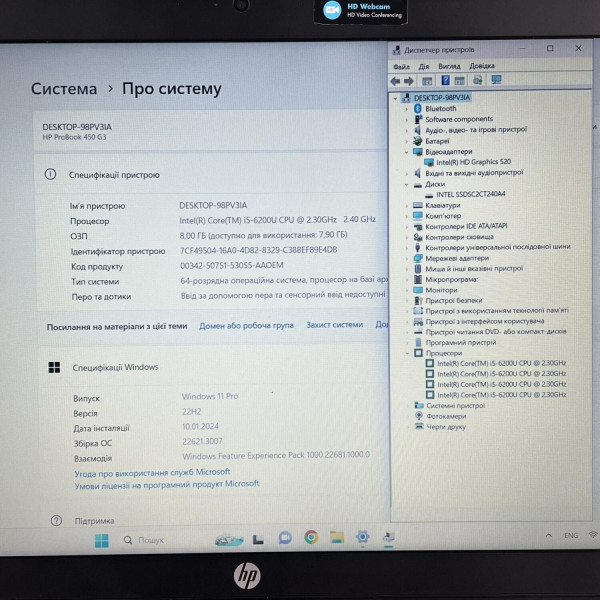
Task: Select first Intel Core i5-6200U processor entry
Action: click(x=501, y=363)
